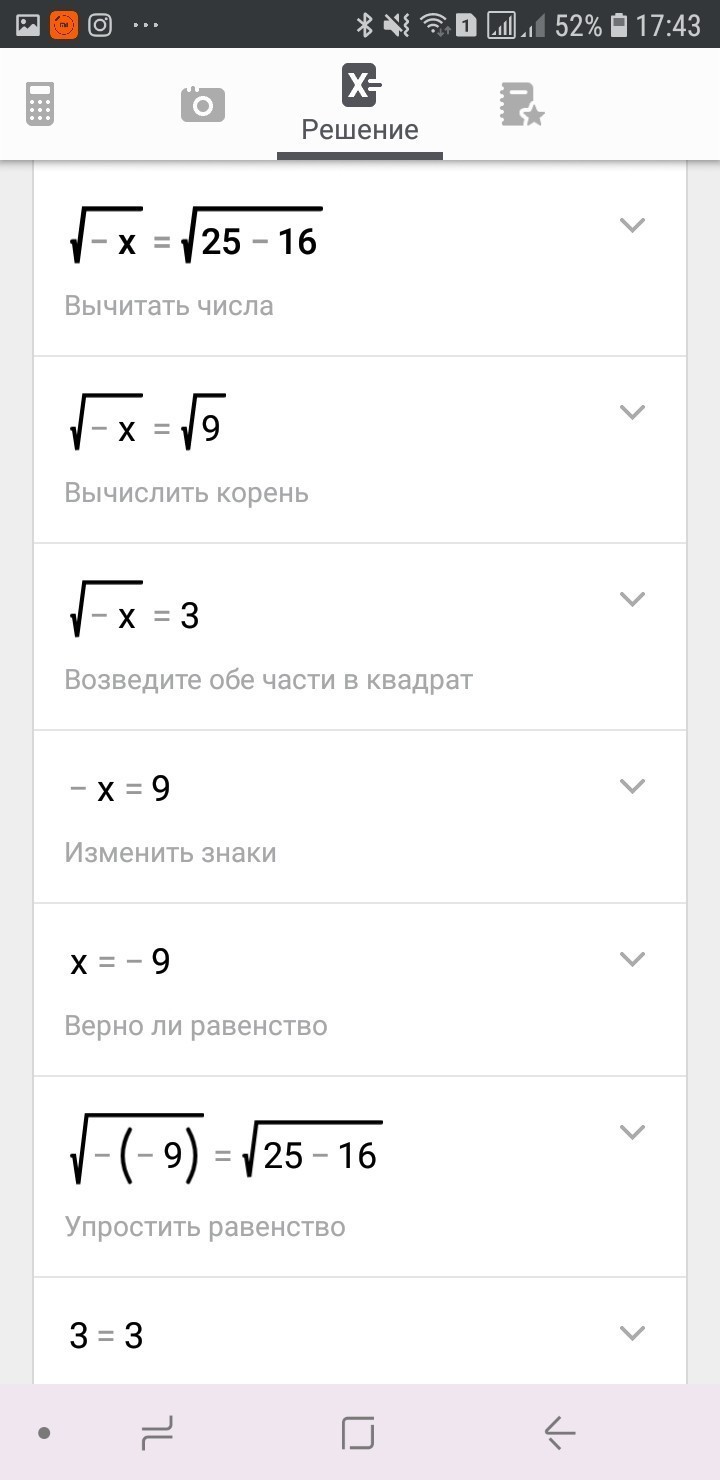Open the calculator tab icon
This screenshot has width=720, height=1480.
(40, 105)
